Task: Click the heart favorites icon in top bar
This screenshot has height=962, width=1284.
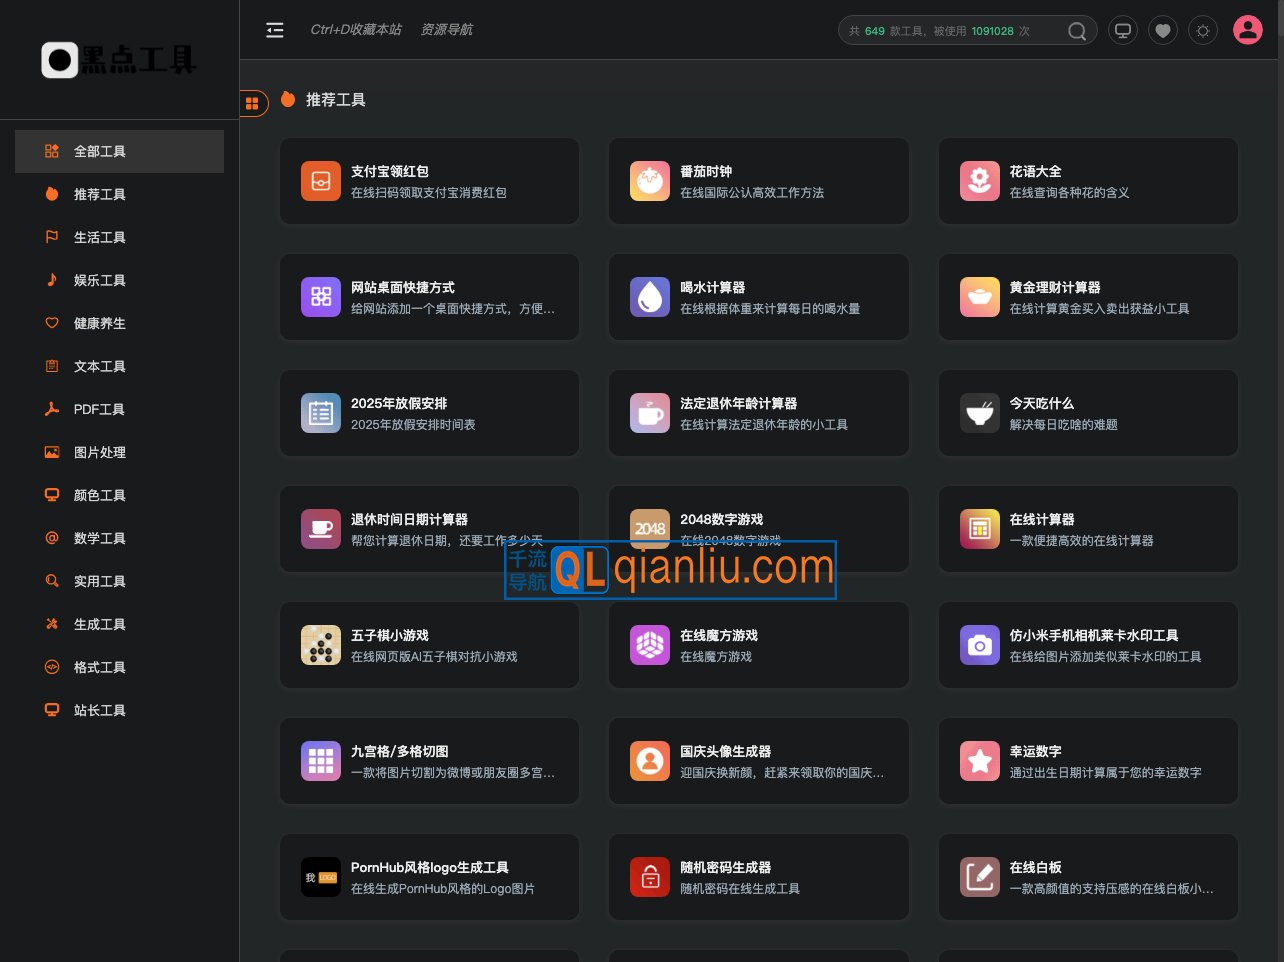Action: 1163,30
